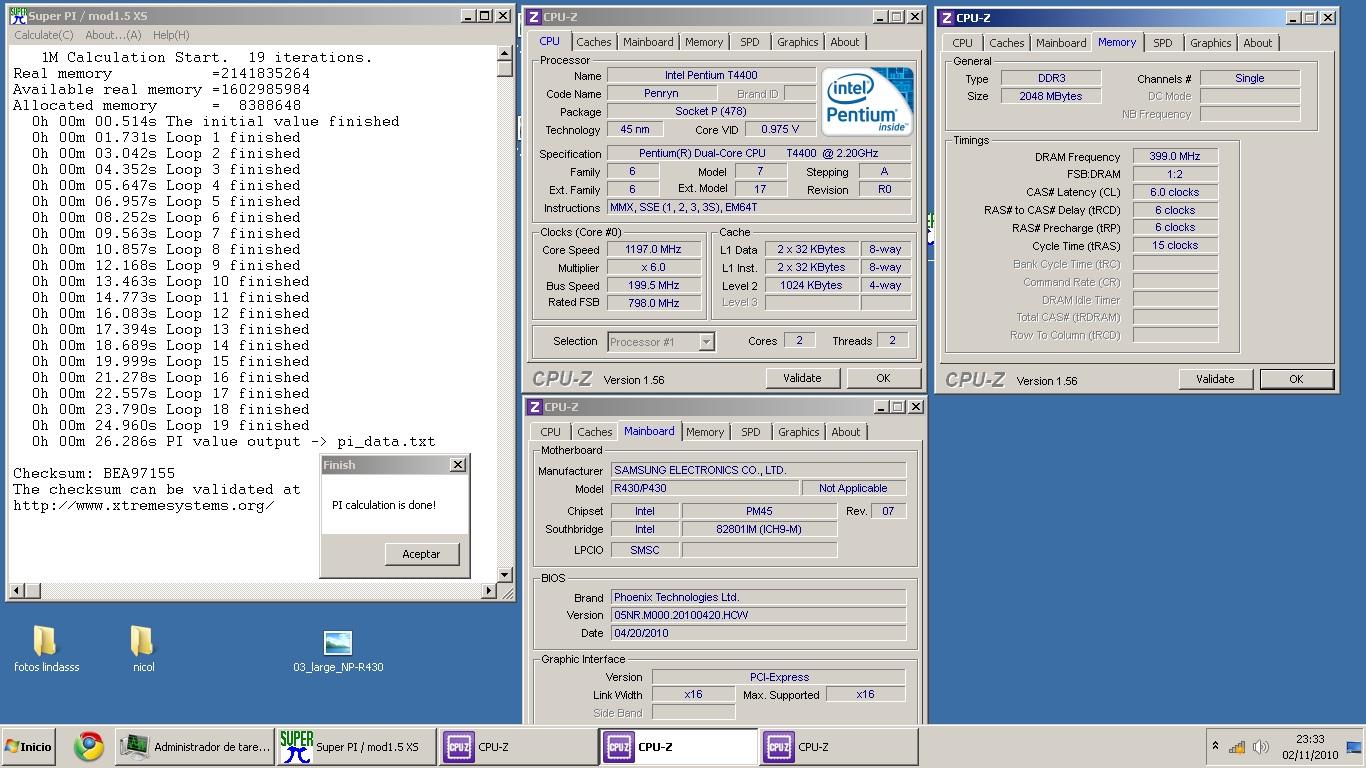Select Caches tab in Mainboard window

coord(594,432)
